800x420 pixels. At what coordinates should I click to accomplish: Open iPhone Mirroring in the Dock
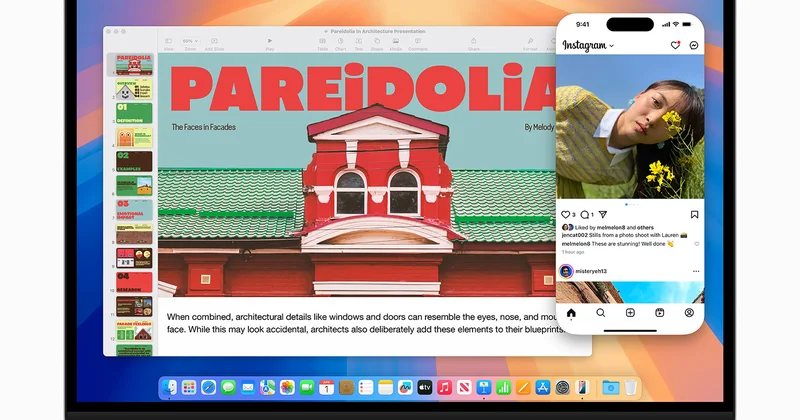(582, 388)
